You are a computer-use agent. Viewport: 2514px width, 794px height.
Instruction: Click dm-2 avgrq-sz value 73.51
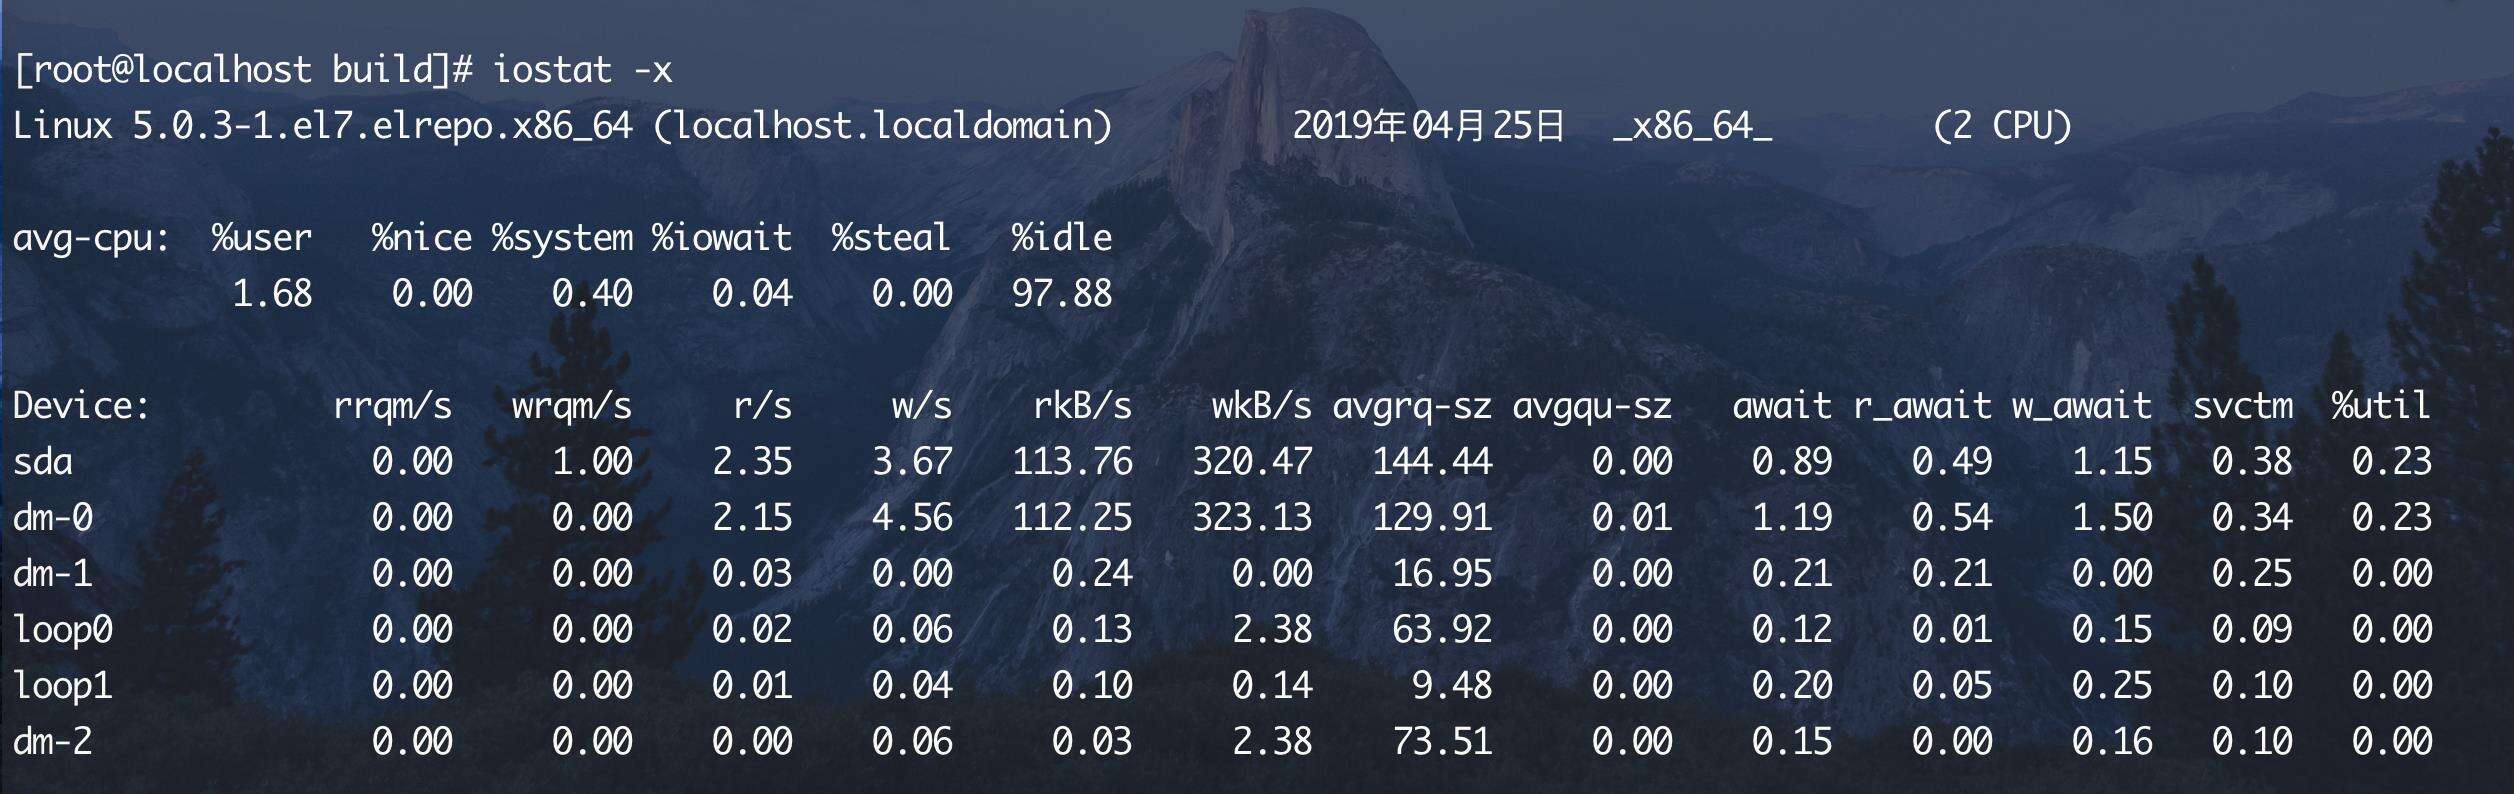(x=1443, y=742)
